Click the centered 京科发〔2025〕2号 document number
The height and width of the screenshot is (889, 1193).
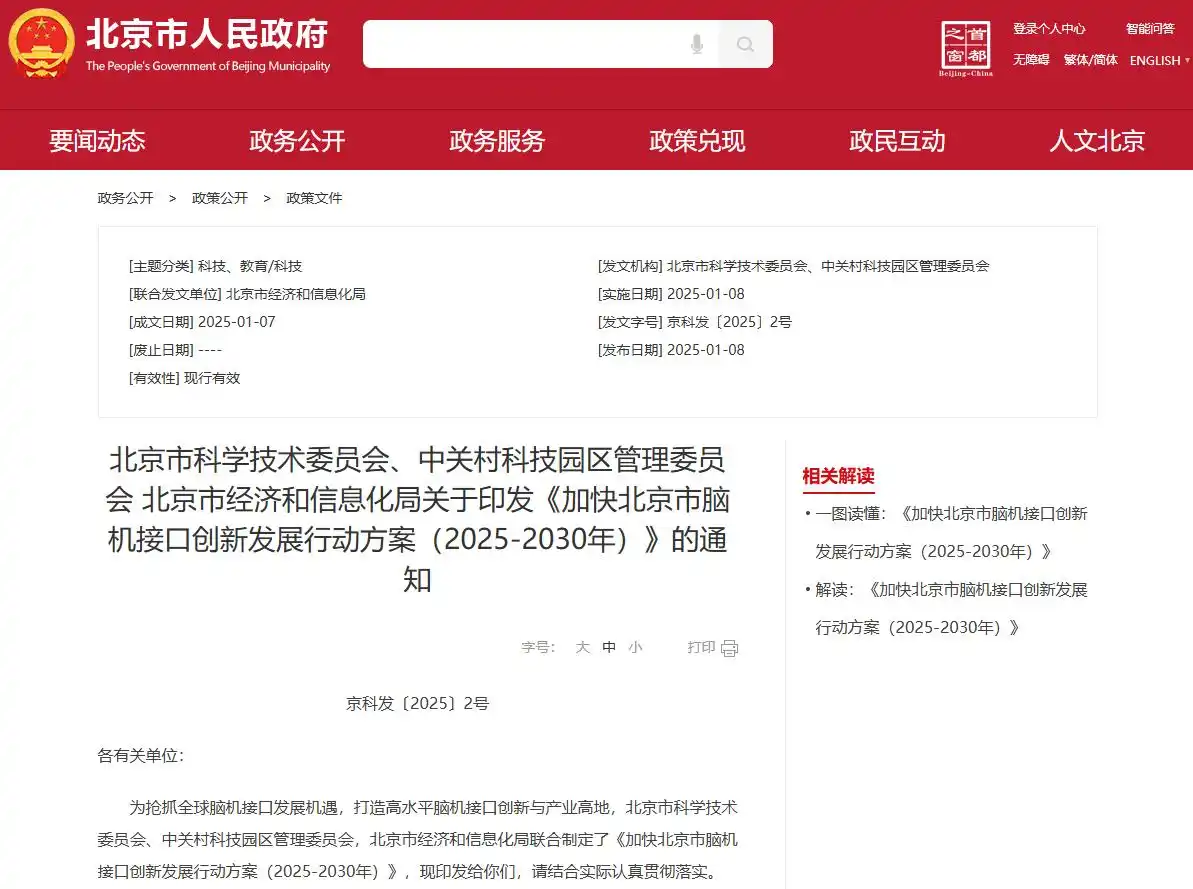click(x=418, y=703)
